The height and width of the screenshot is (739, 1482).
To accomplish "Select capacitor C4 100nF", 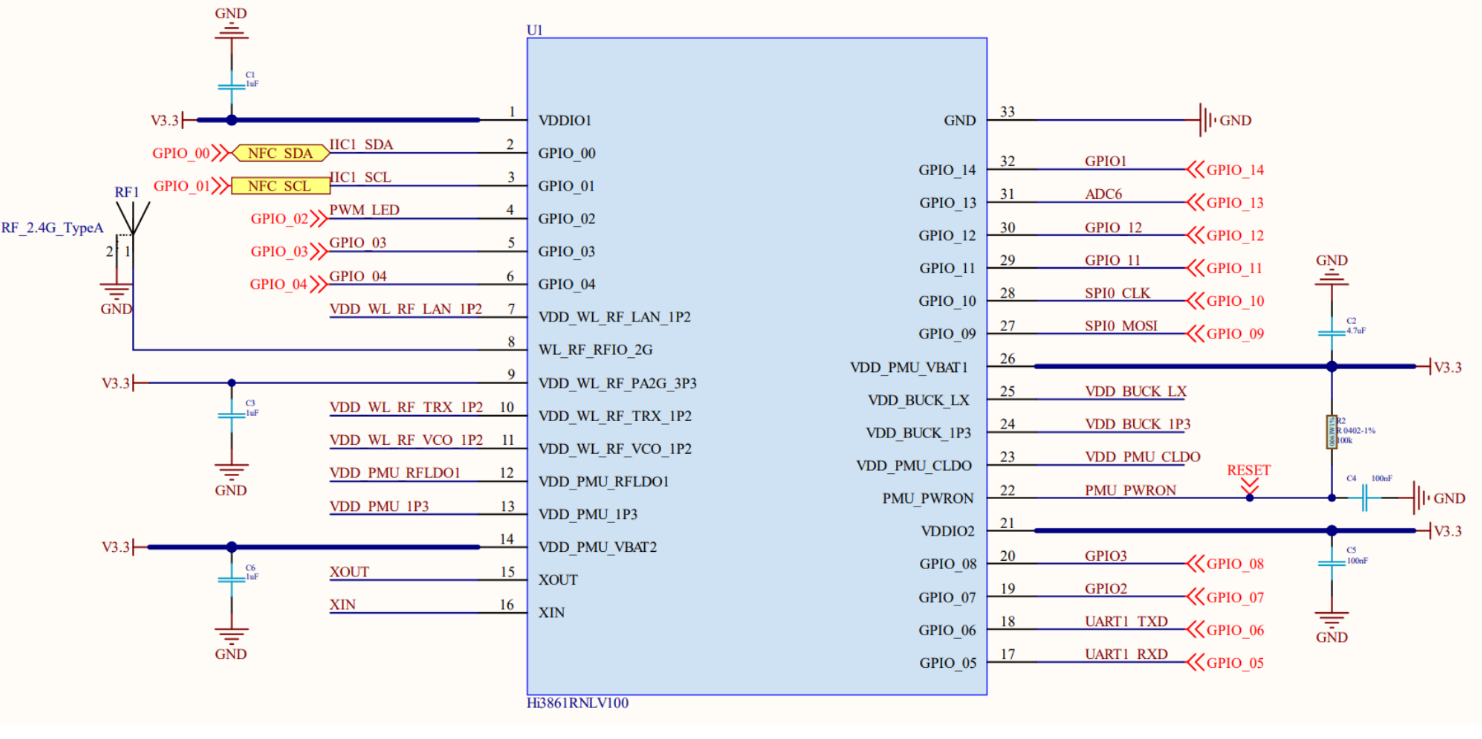I will click(1363, 497).
